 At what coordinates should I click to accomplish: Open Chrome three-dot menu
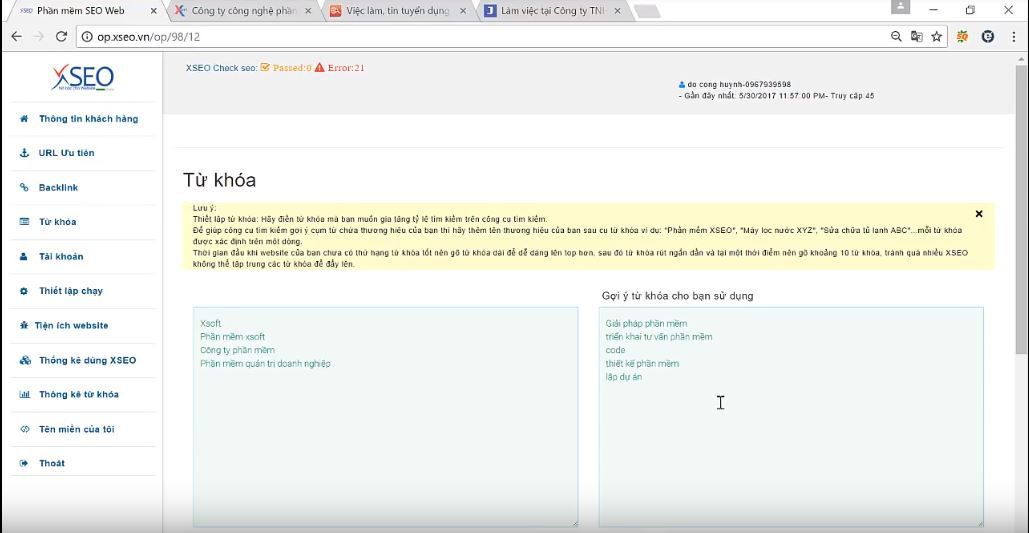pos(1014,37)
